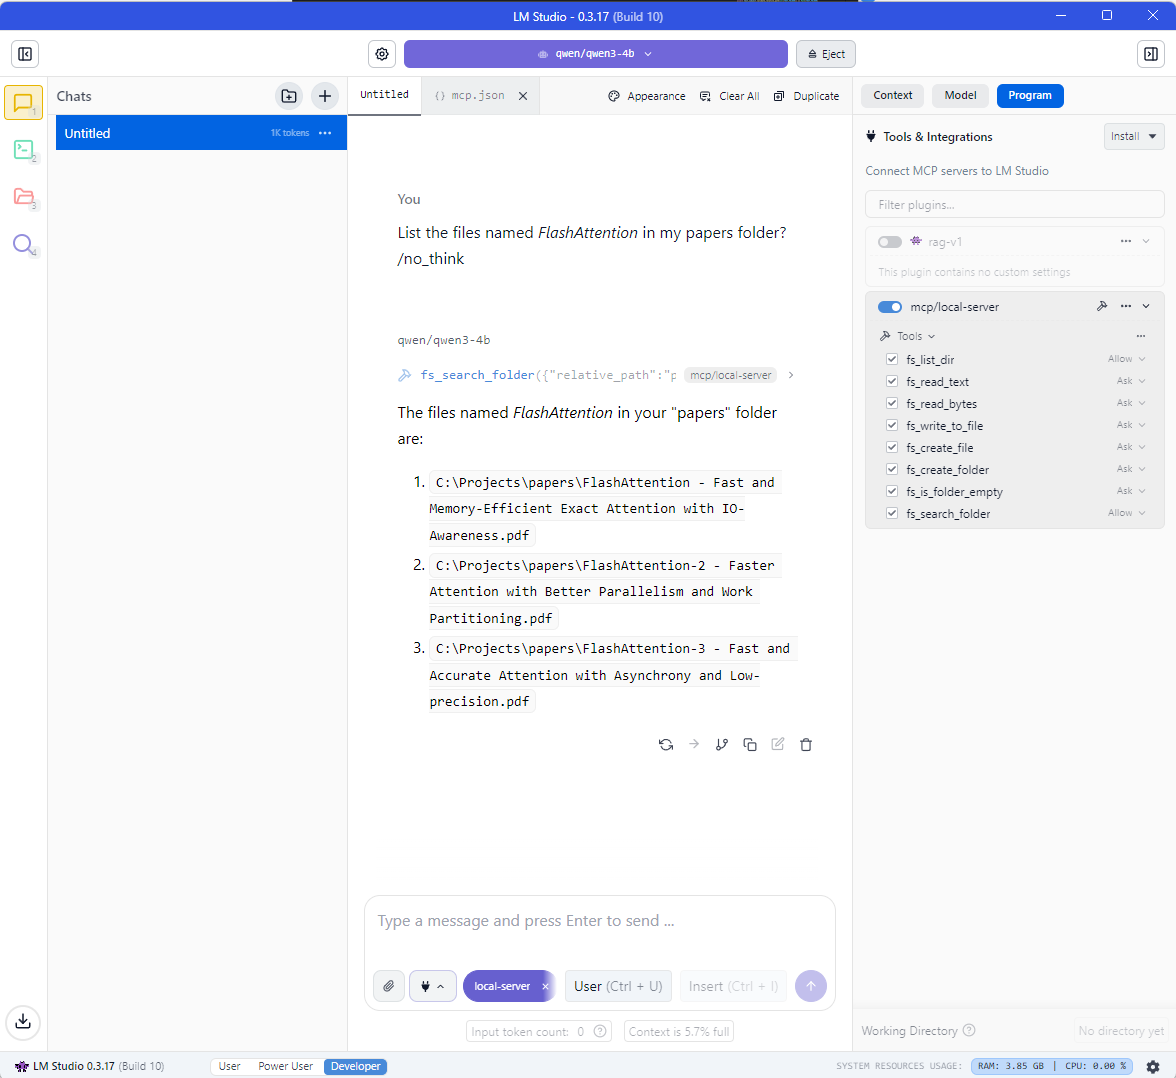The height and width of the screenshot is (1078, 1176).
Task: Duplicate the current chat
Action: (806, 96)
